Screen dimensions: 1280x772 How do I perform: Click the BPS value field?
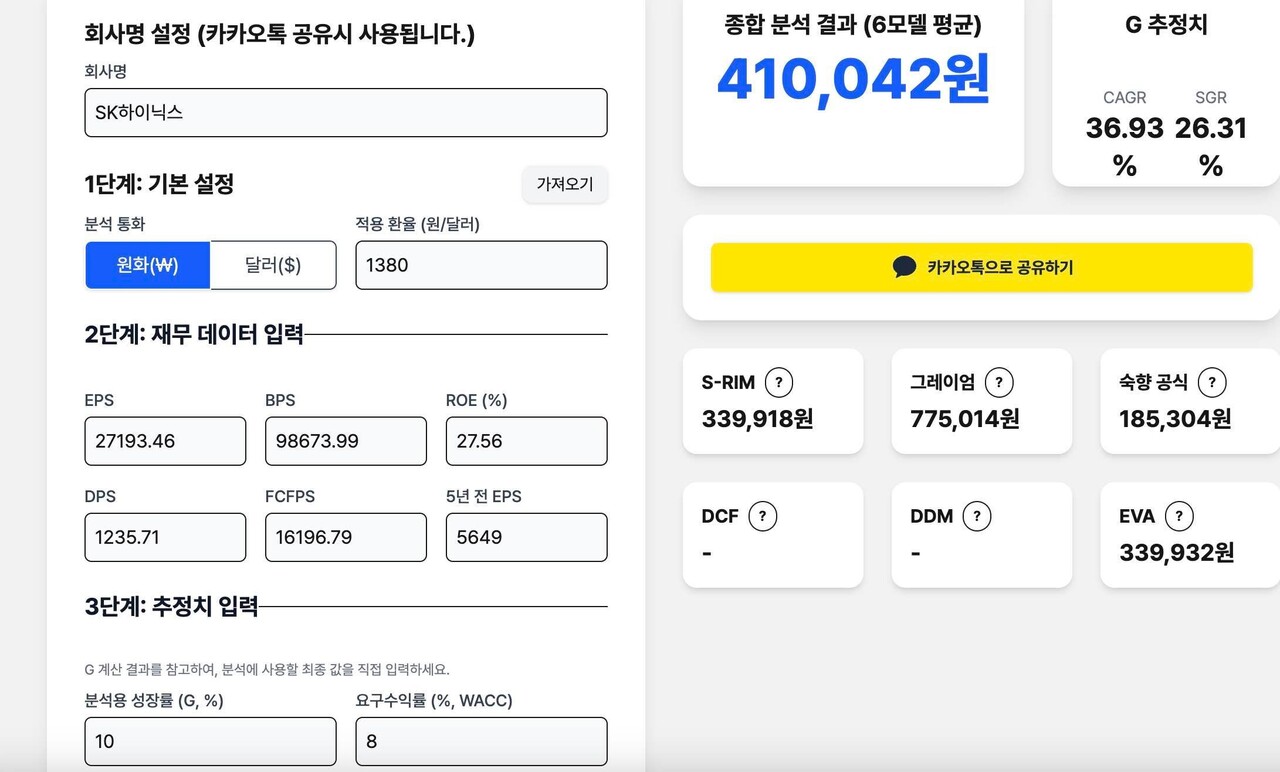345,441
